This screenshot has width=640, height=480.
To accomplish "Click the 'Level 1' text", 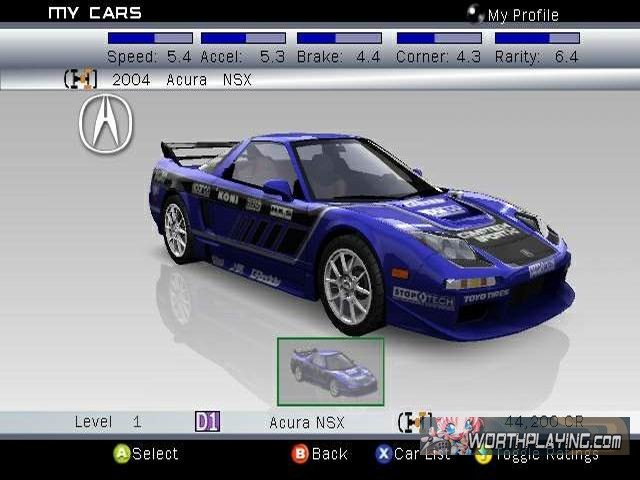I will (x=108, y=422).
